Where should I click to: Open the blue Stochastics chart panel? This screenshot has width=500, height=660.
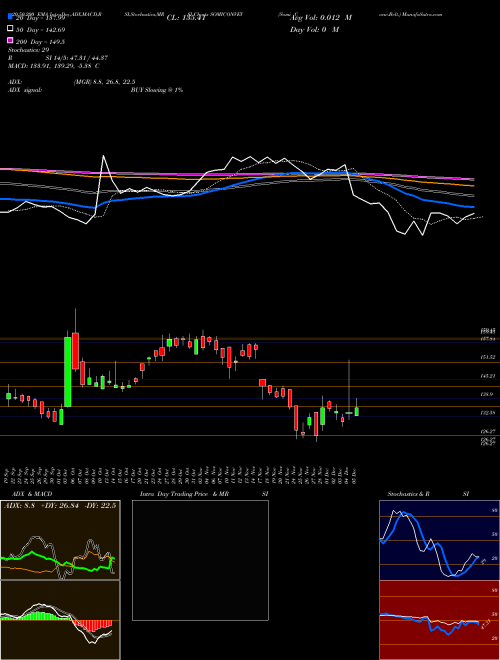click(x=439, y=540)
